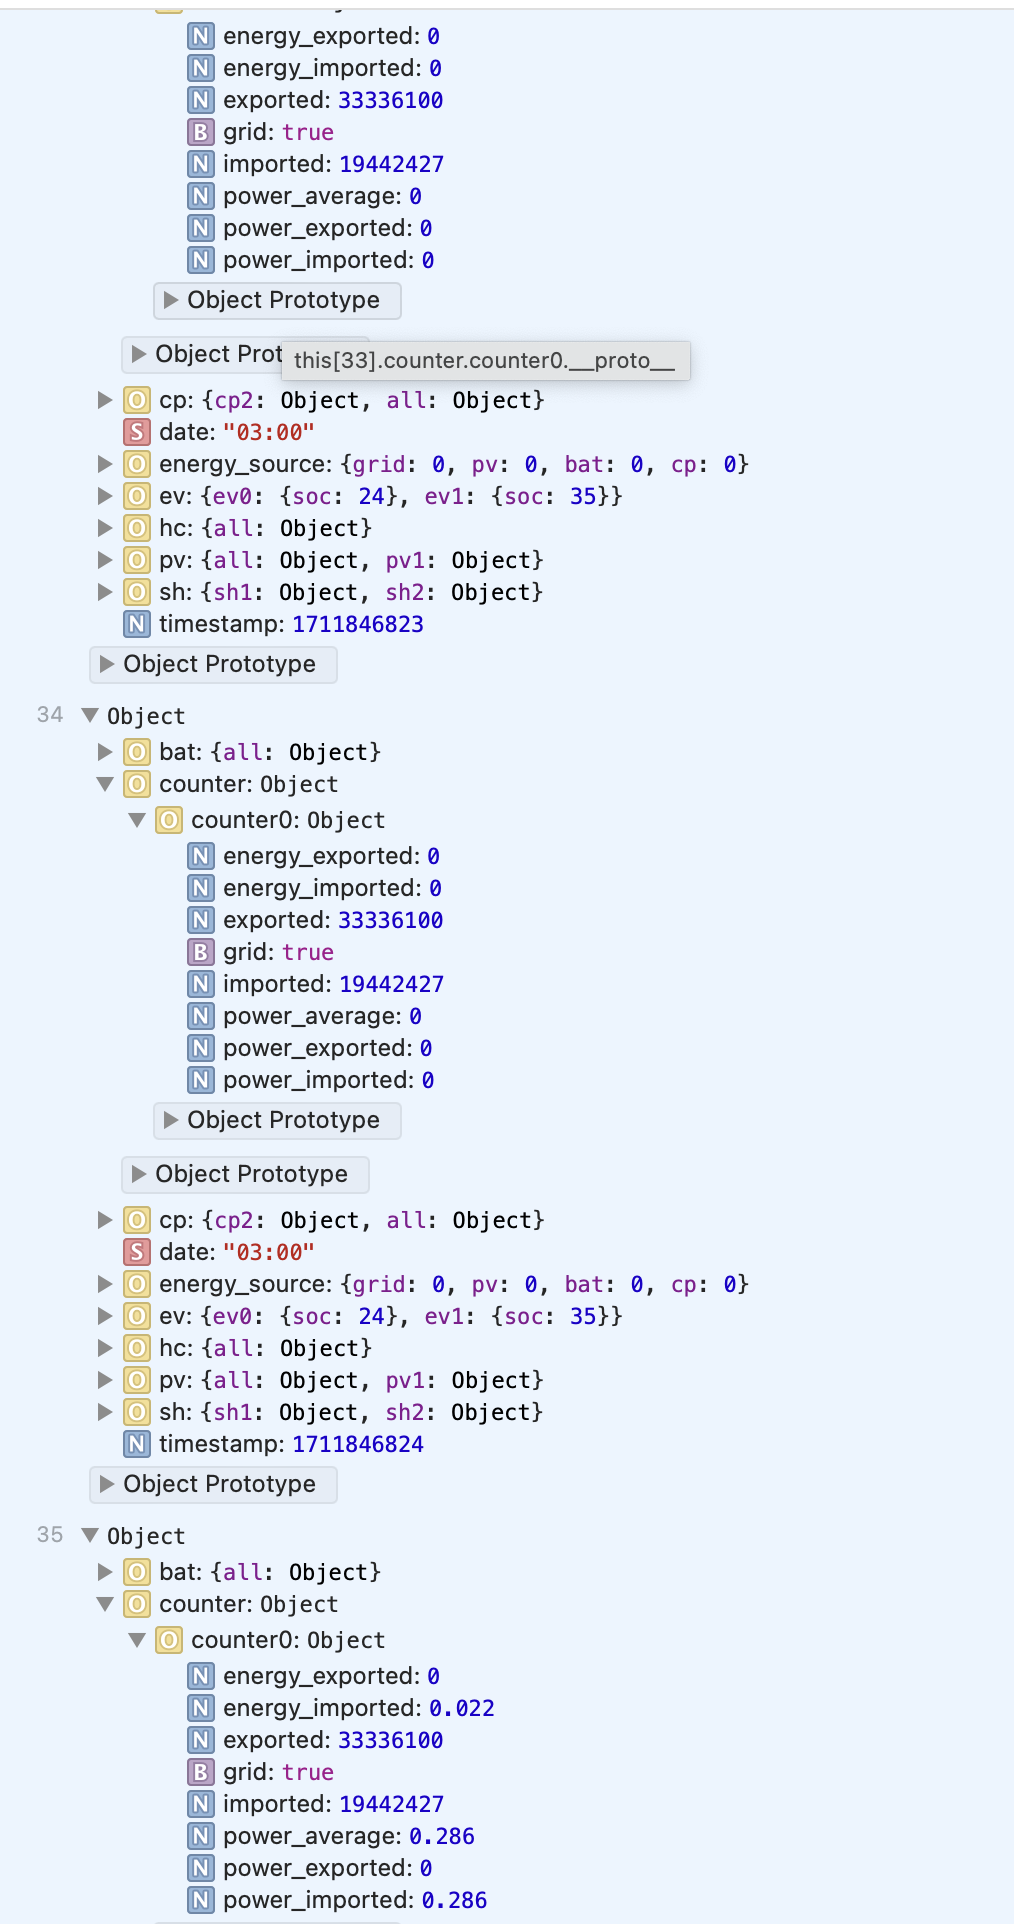The width and height of the screenshot is (1014, 1924).
Task: Select imported value 19442427 in object 33
Action: point(391,164)
